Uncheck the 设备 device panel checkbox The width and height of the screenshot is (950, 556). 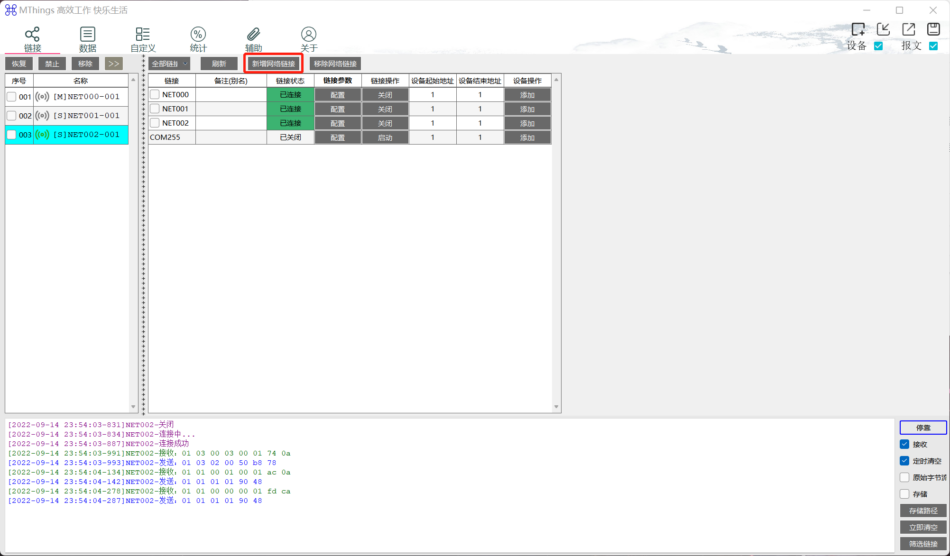click(x=879, y=46)
